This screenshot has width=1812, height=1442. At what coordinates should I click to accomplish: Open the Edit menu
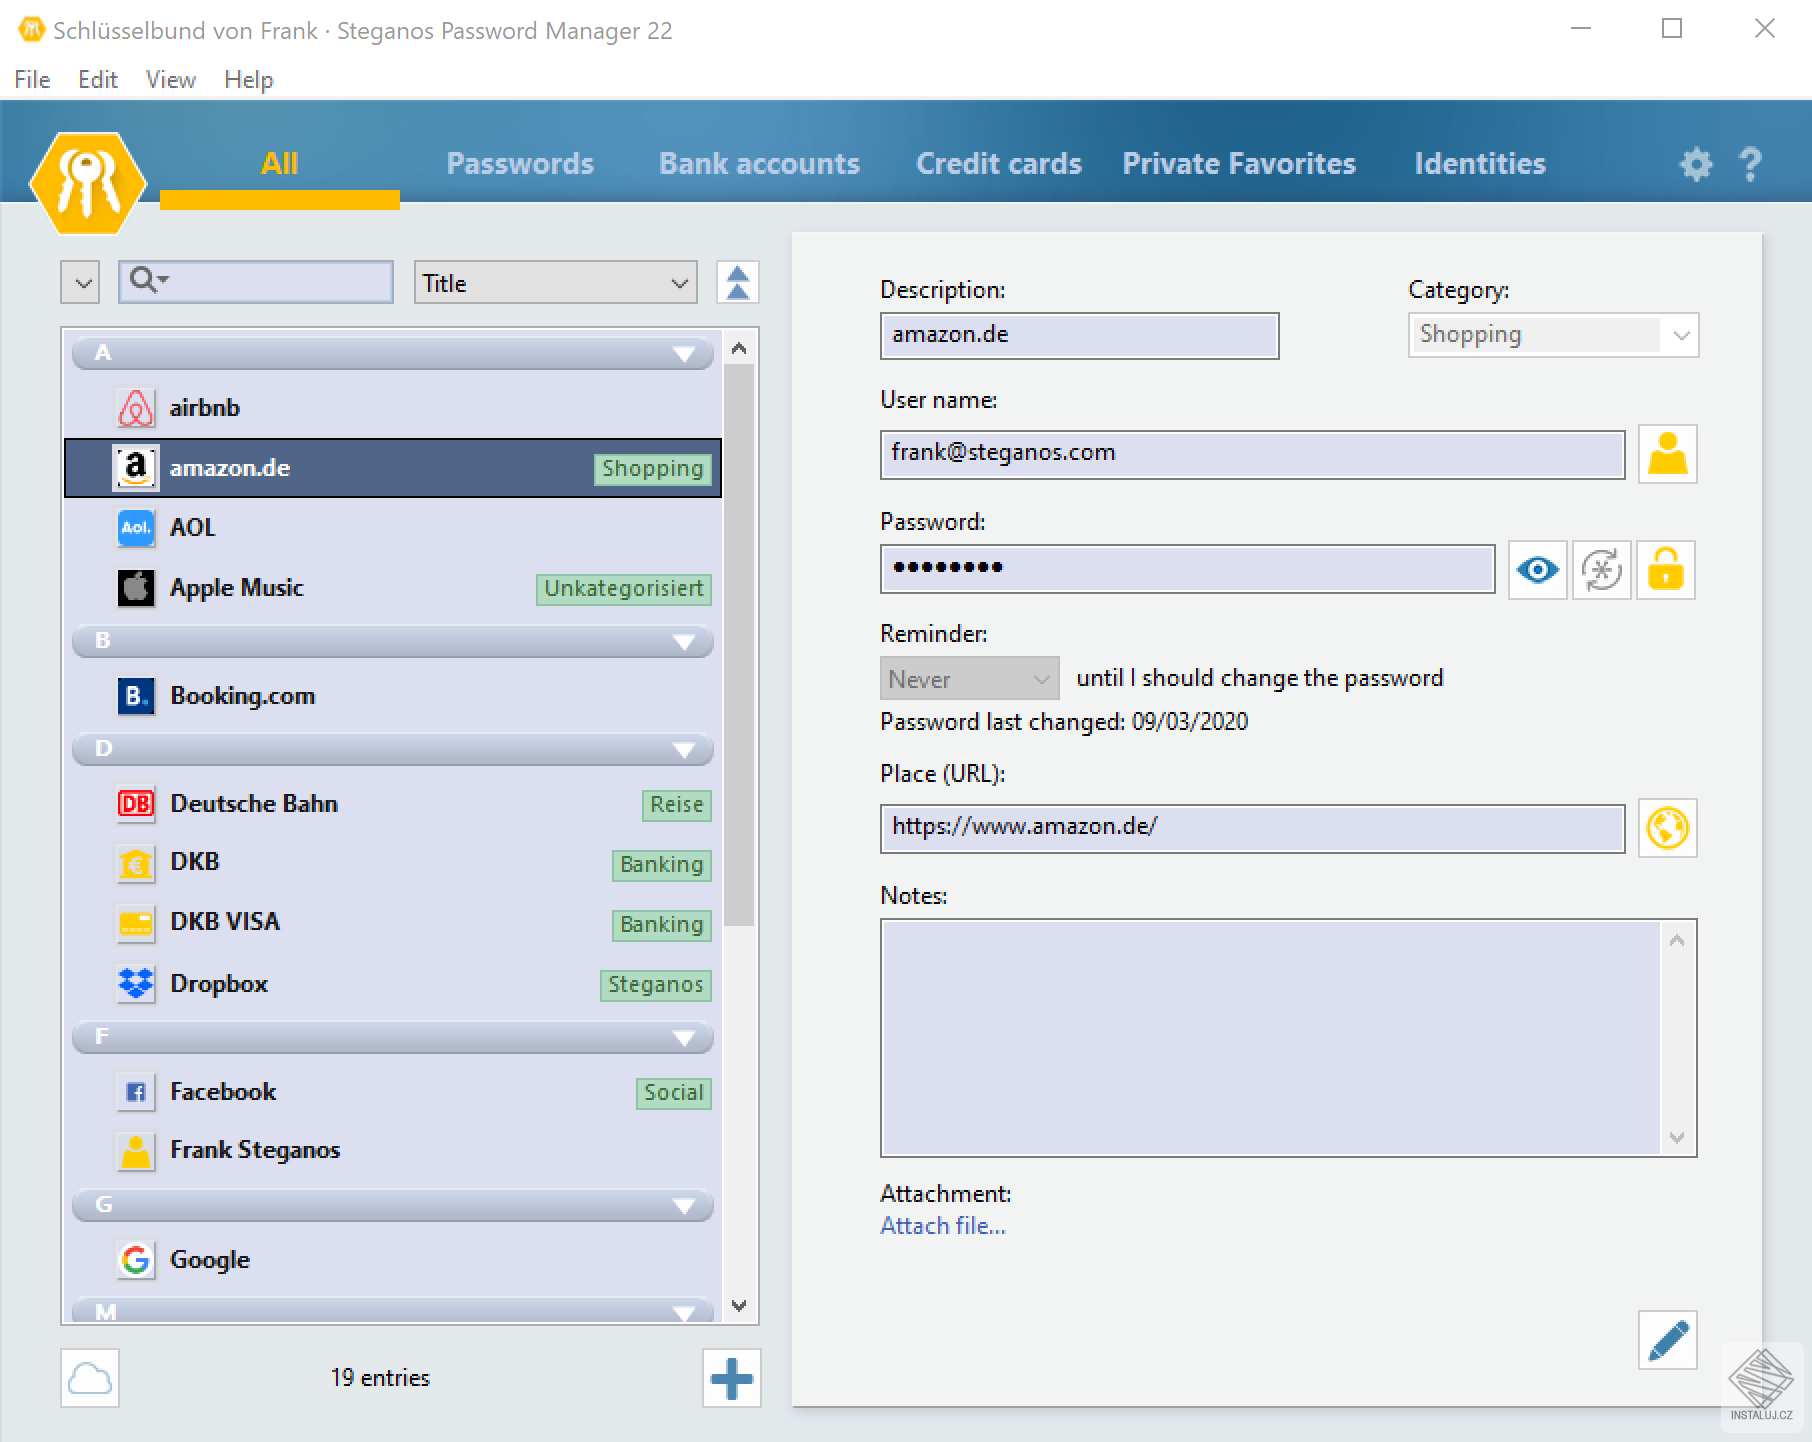(x=97, y=80)
